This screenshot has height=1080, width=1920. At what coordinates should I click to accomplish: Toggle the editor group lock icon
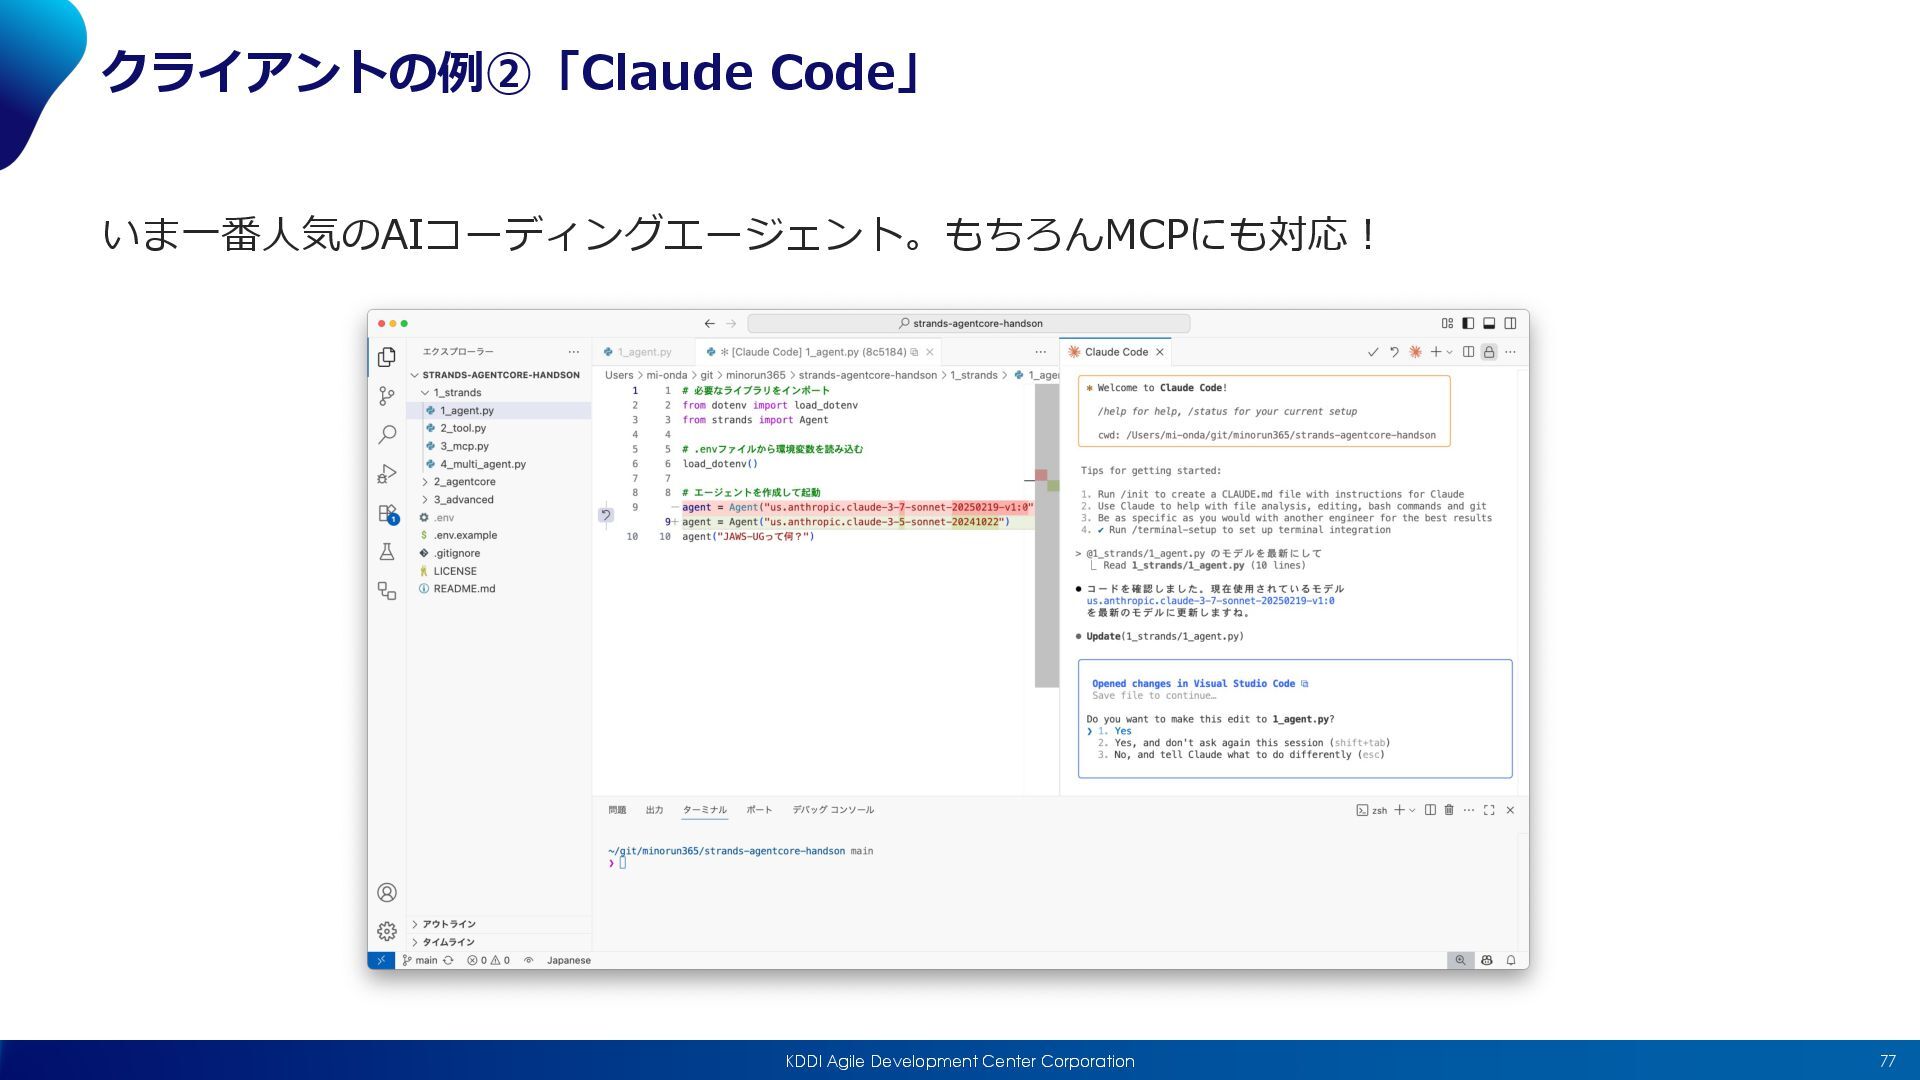click(x=1489, y=352)
